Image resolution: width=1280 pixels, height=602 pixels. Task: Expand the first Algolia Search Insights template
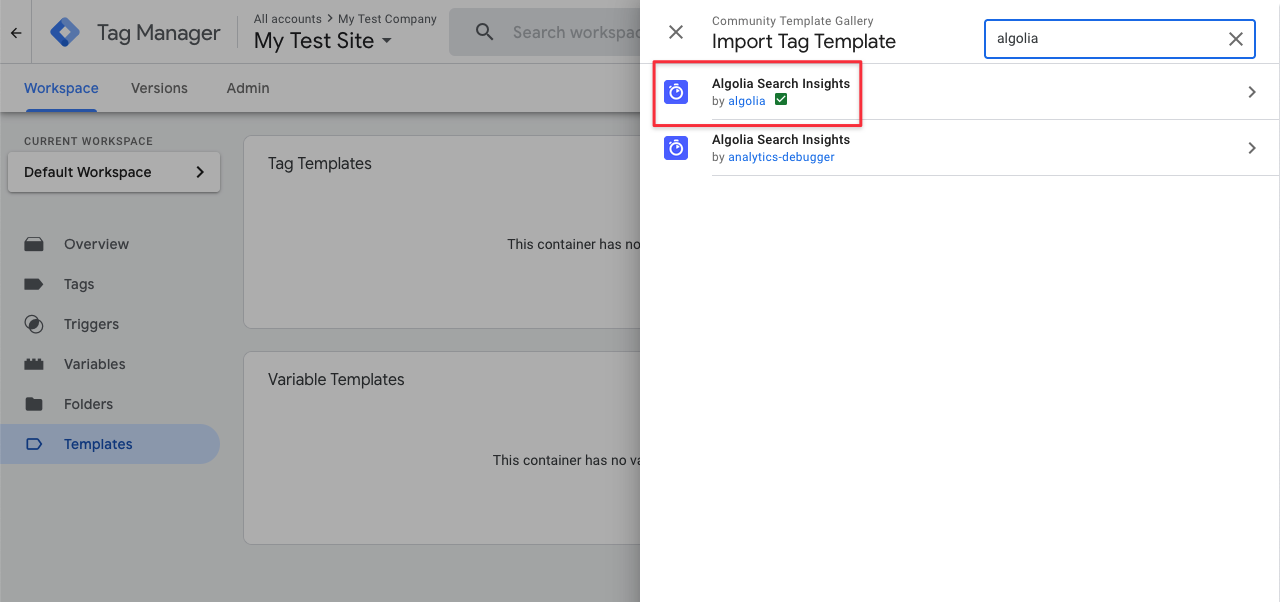tap(1251, 91)
